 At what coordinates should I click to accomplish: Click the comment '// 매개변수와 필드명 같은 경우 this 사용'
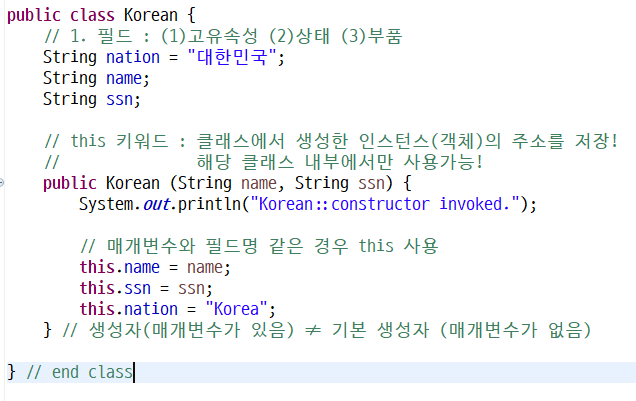[x=259, y=246]
